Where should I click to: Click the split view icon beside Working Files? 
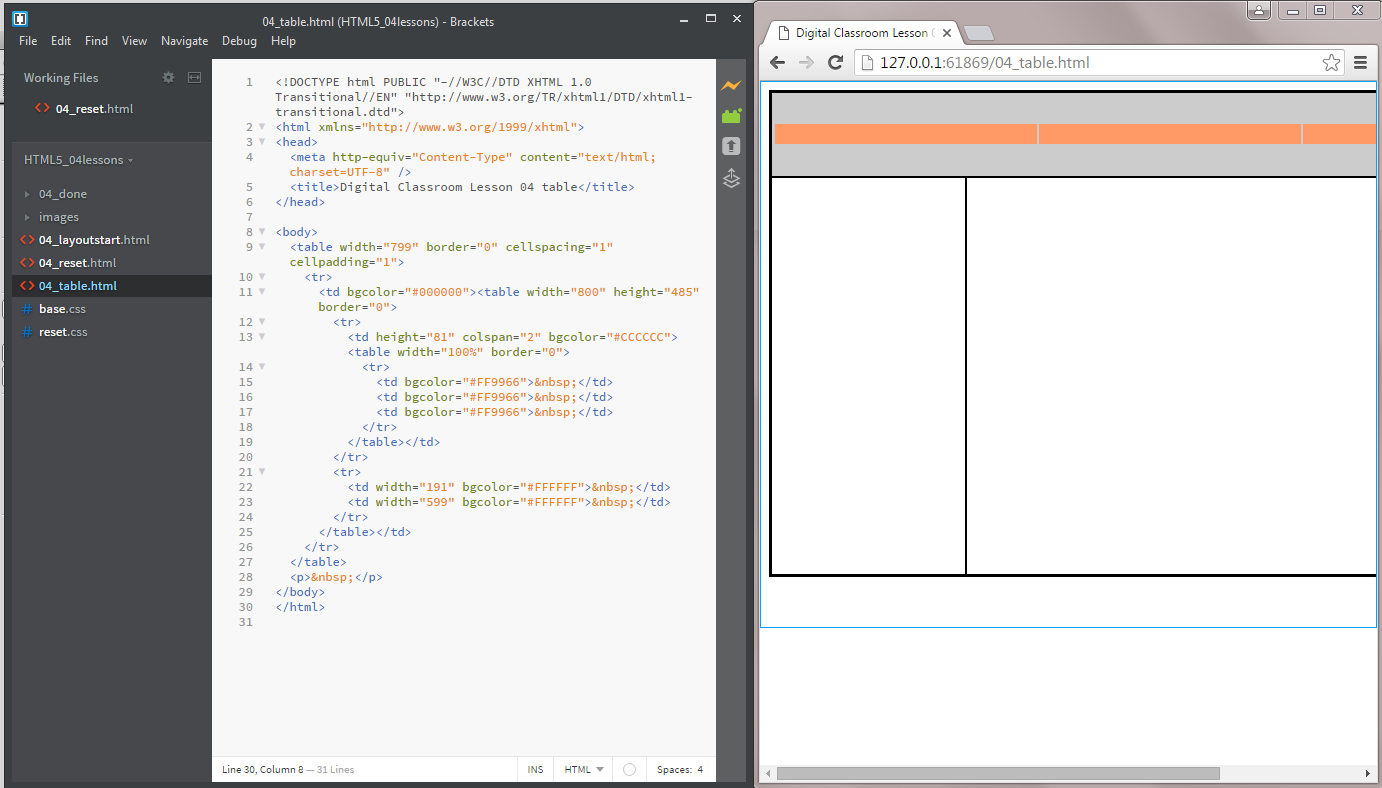(x=195, y=78)
